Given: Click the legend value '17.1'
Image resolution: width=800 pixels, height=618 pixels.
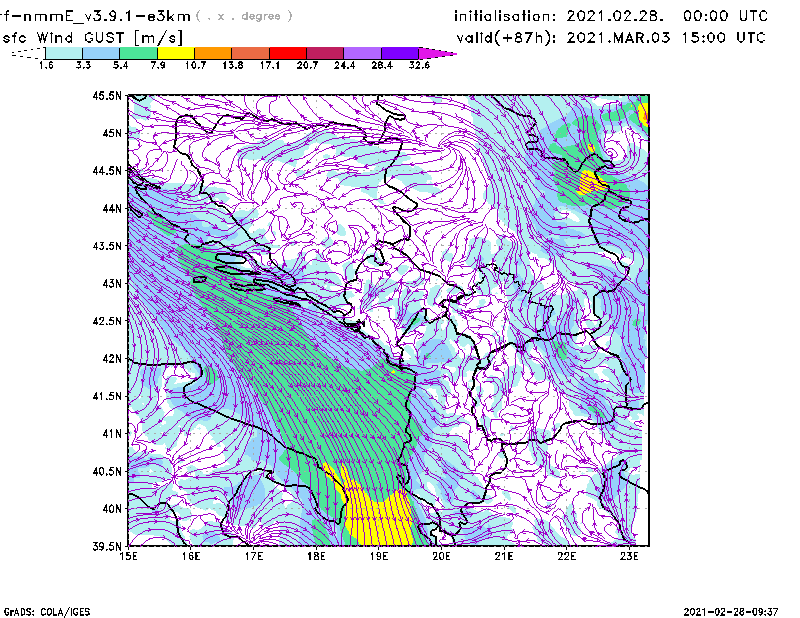Looking at the screenshot, I should pyautogui.click(x=270, y=65).
